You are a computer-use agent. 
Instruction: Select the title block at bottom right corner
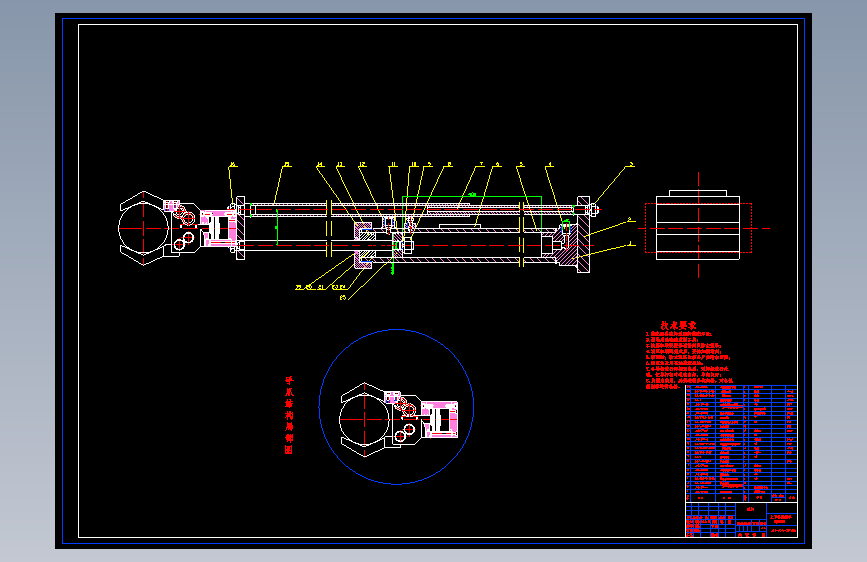pyautogui.click(x=741, y=520)
